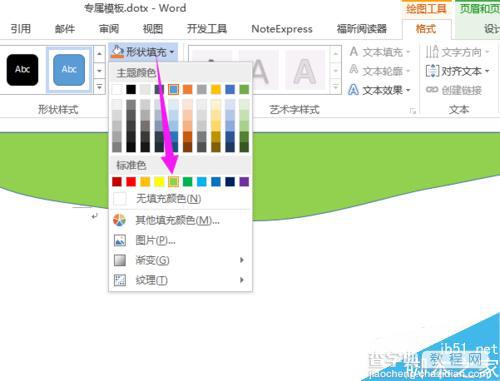Open the 审阅 ribbon tab

click(109, 29)
